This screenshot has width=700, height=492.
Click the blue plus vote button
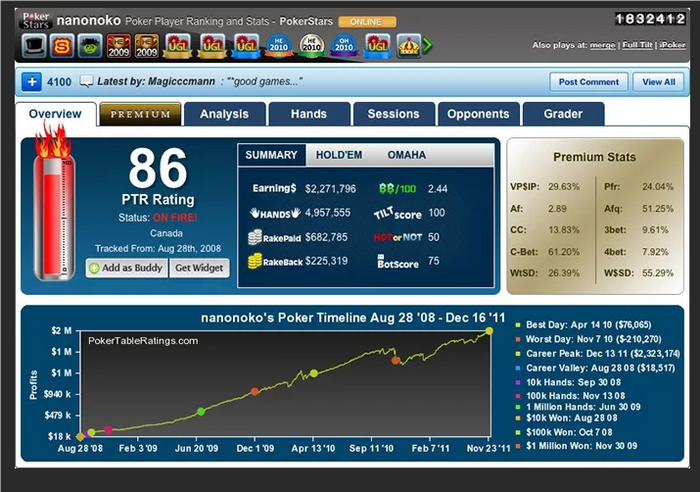click(x=32, y=82)
